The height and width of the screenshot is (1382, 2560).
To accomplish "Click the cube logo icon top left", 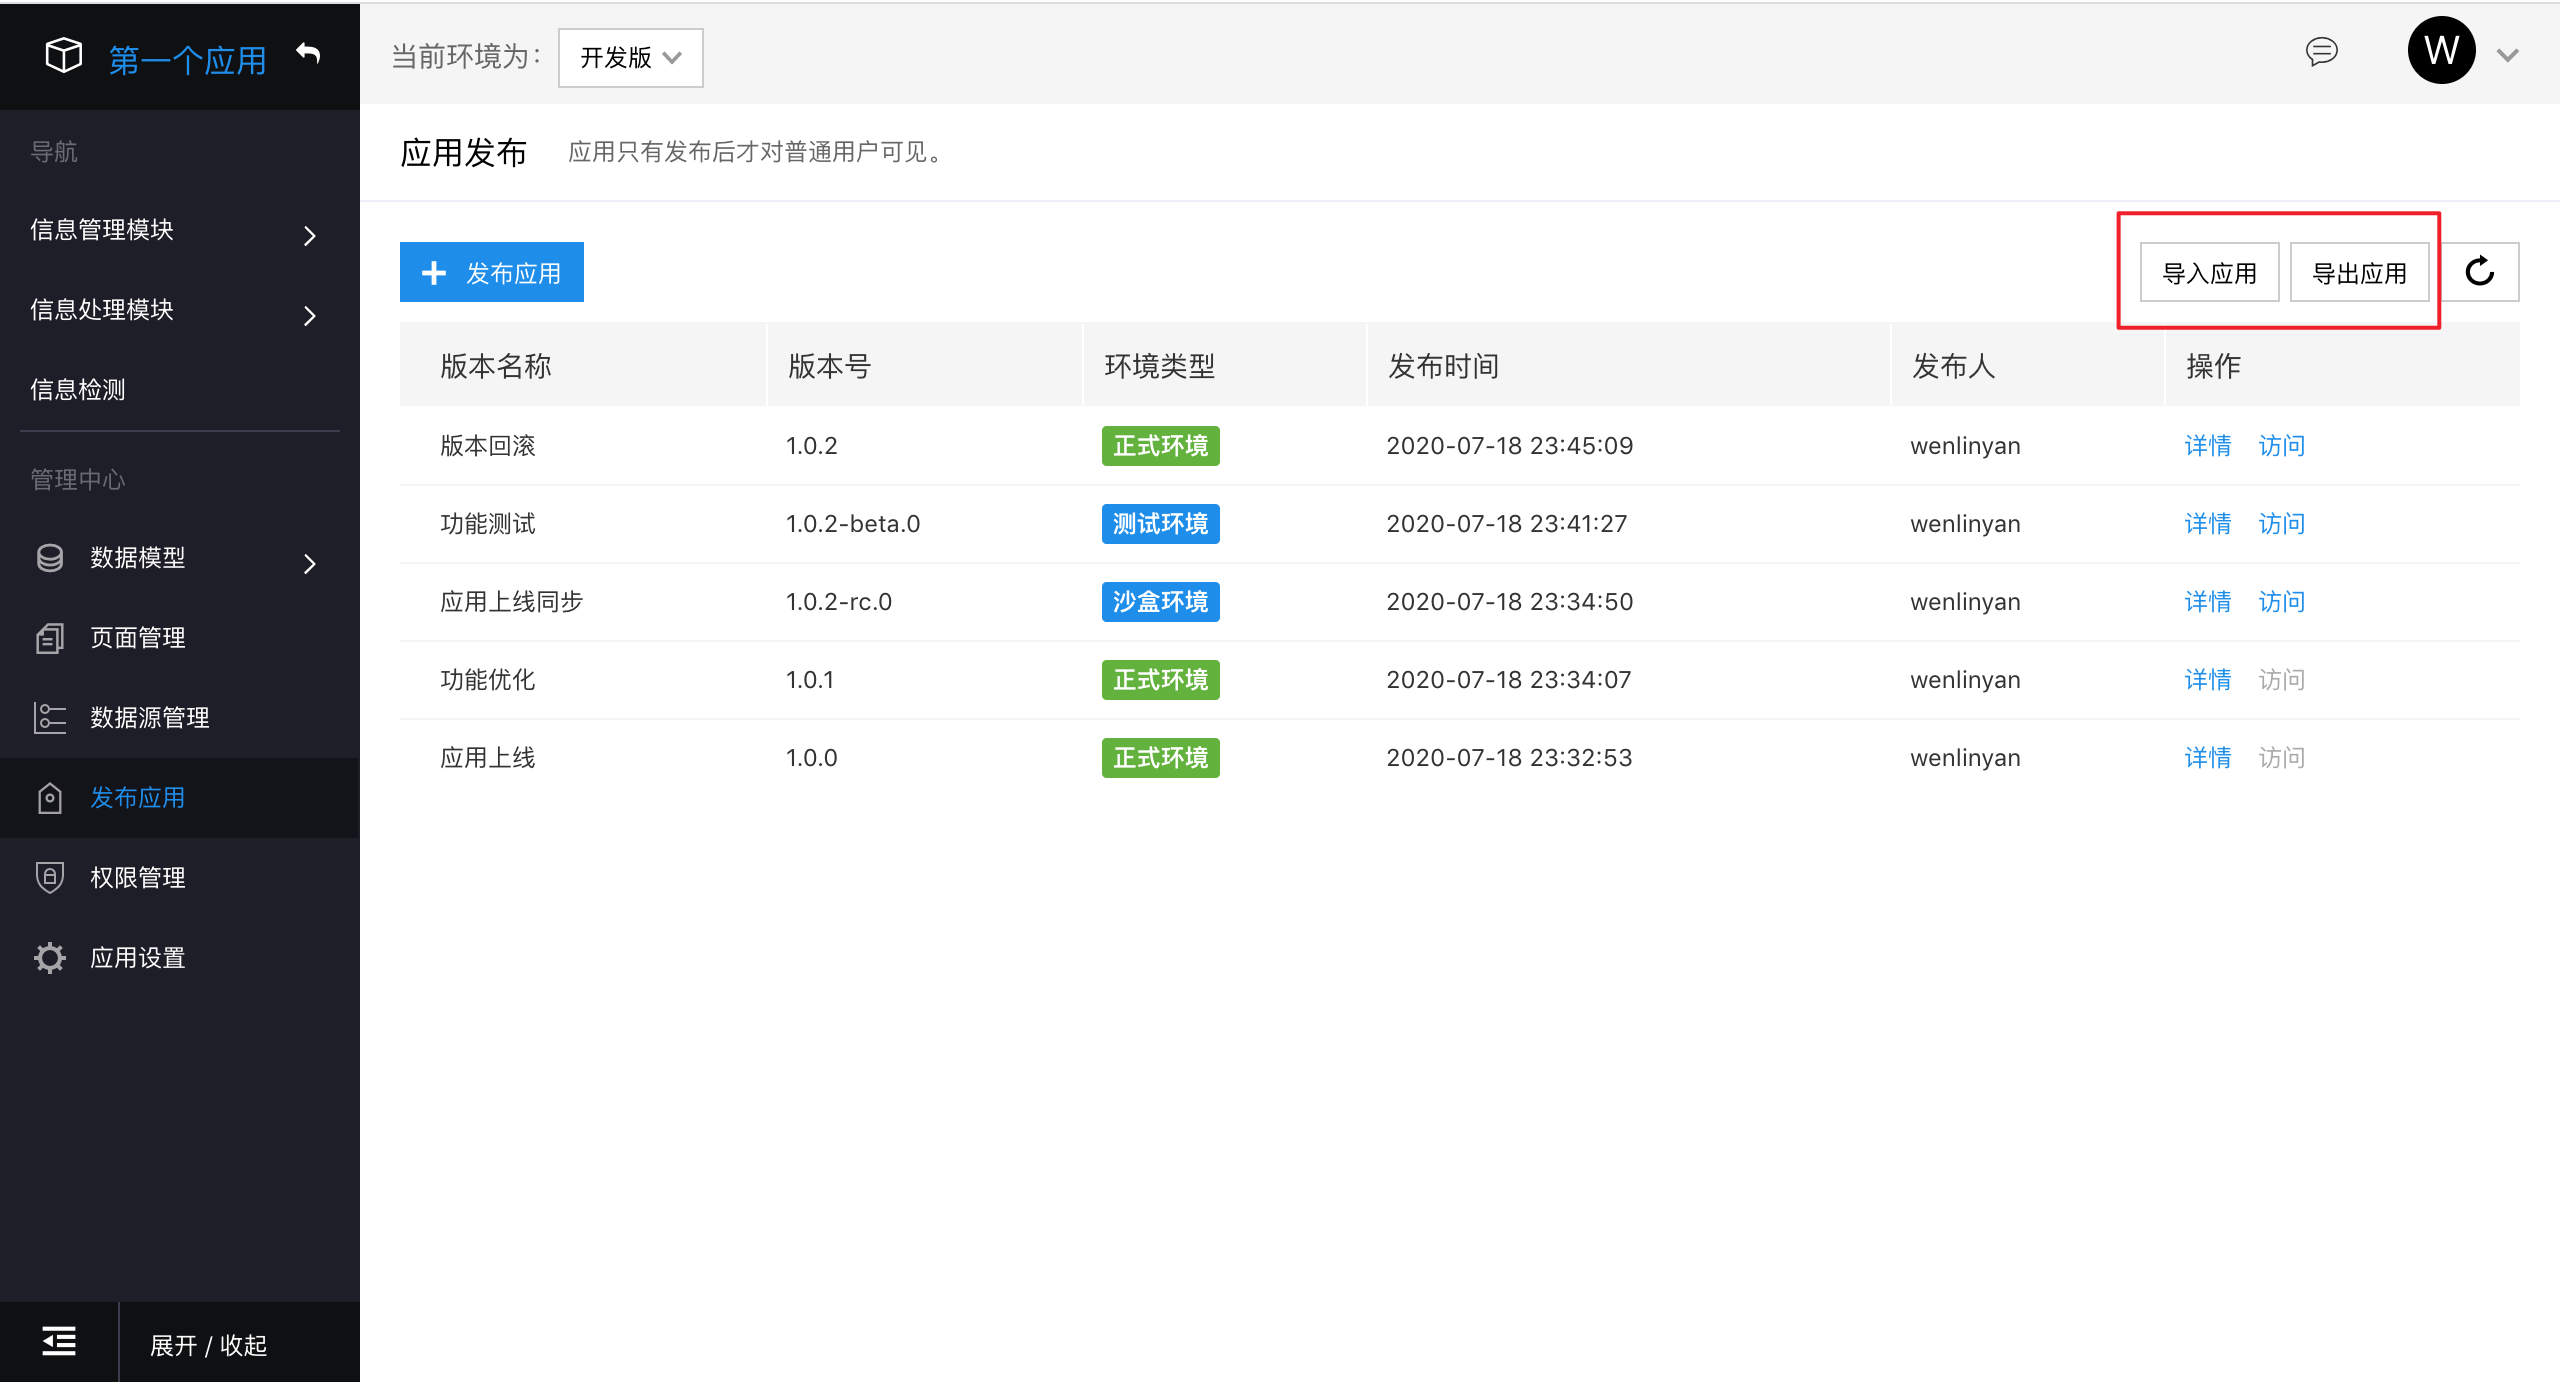I will (x=63, y=56).
